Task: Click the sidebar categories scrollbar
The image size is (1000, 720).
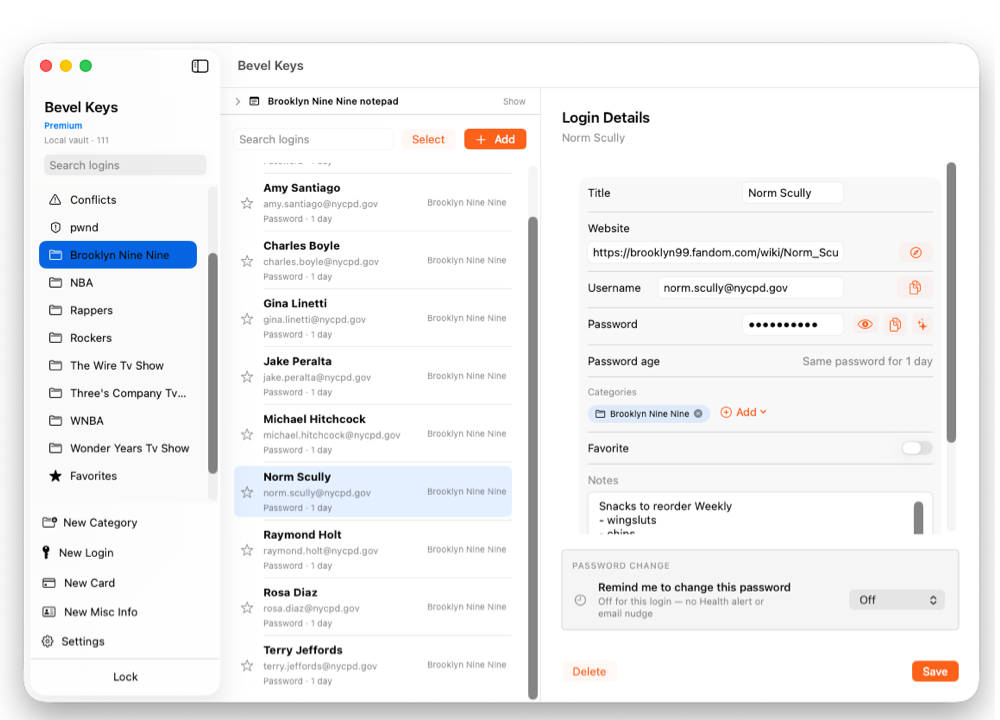Action: 213,364
